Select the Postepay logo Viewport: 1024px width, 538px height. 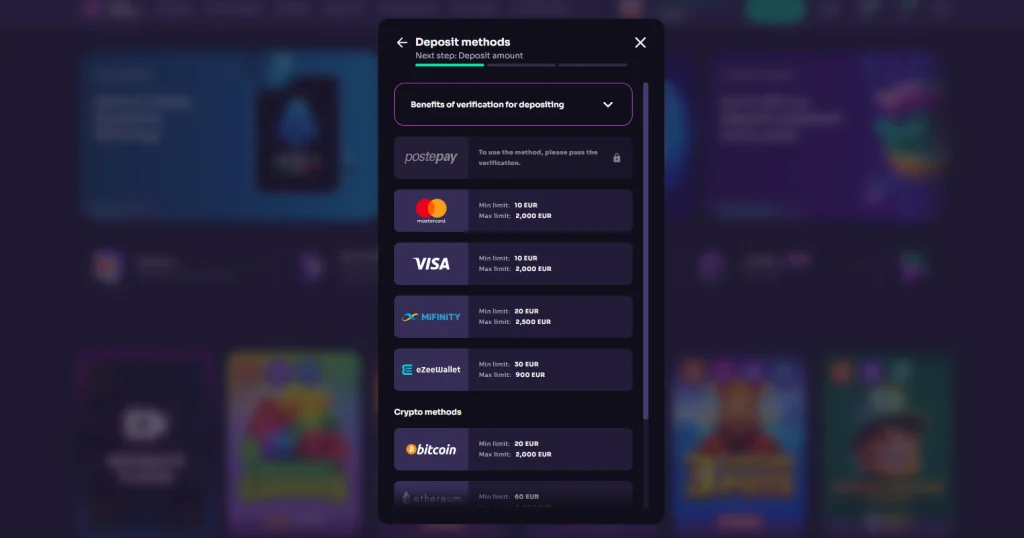click(431, 157)
